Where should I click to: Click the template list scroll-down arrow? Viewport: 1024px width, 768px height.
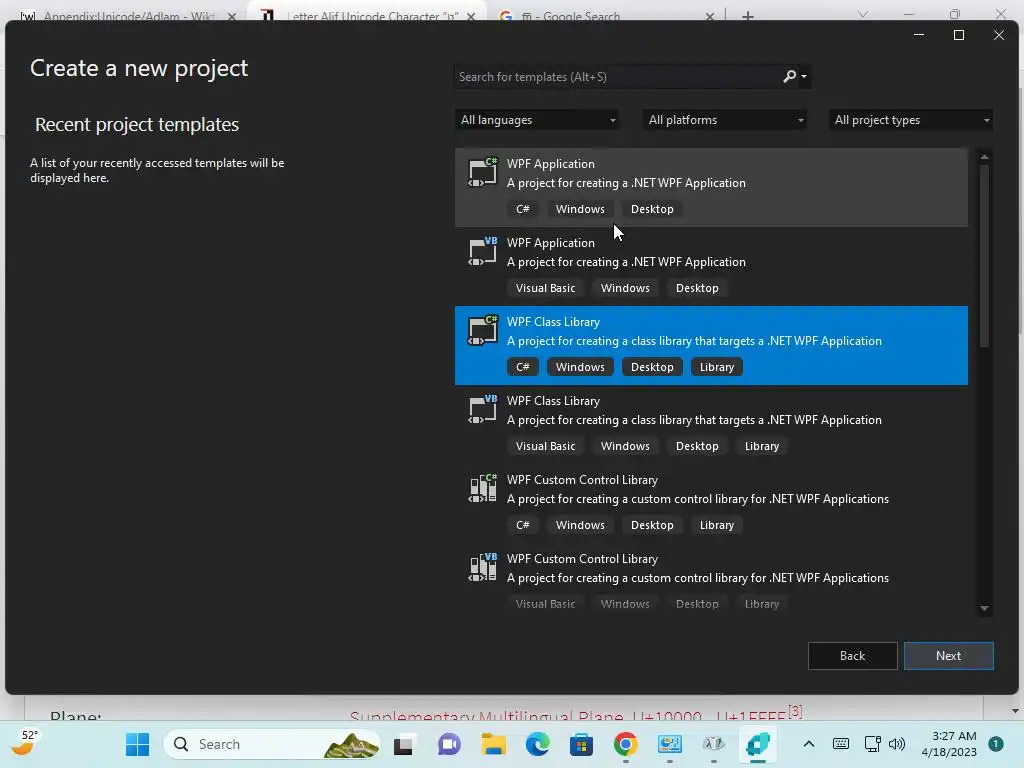click(x=984, y=609)
